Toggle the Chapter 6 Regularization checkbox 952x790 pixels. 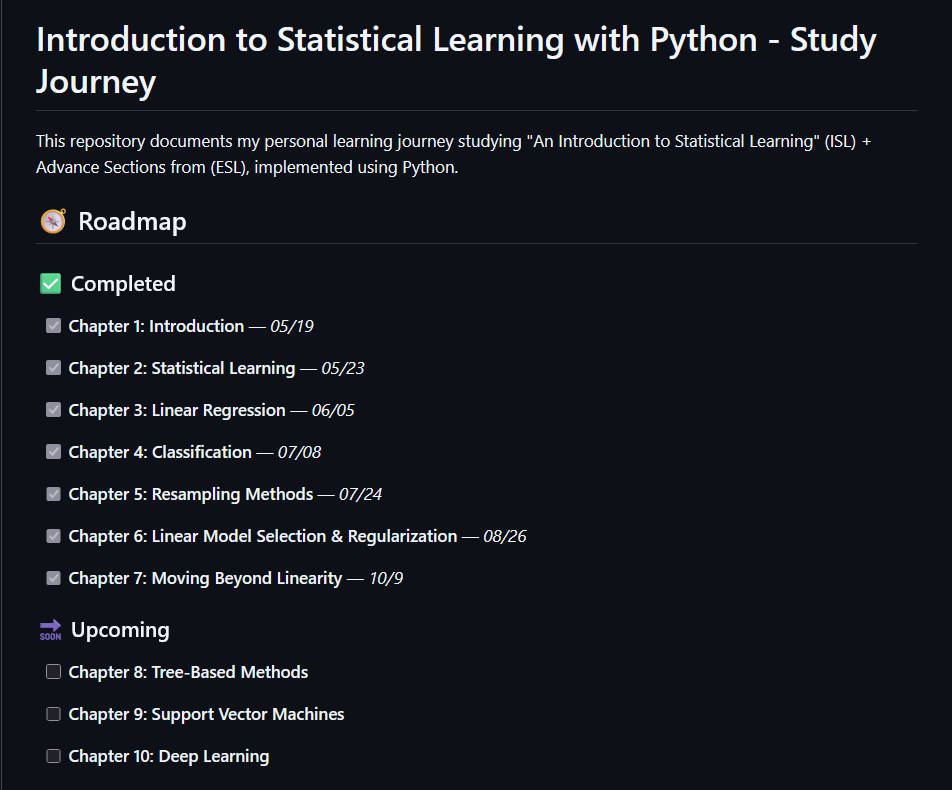pyautogui.click(x=53, y=536)
